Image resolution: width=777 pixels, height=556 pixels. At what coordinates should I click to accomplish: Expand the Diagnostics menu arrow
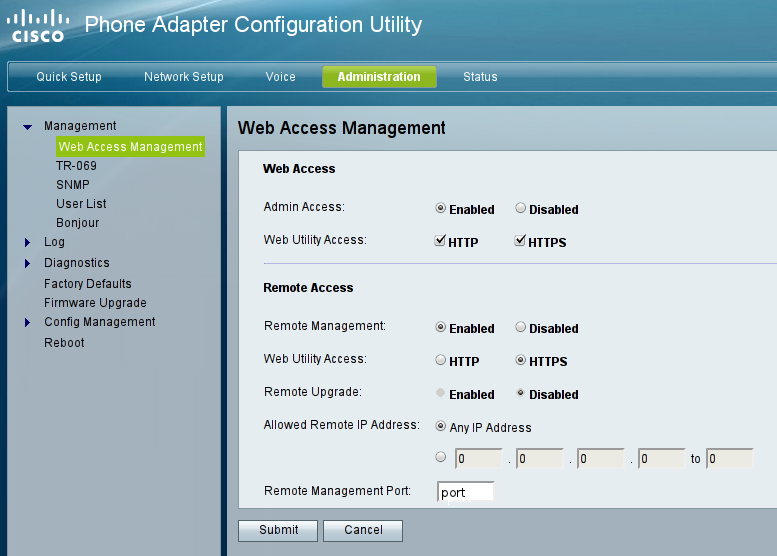tap(28, 264)
